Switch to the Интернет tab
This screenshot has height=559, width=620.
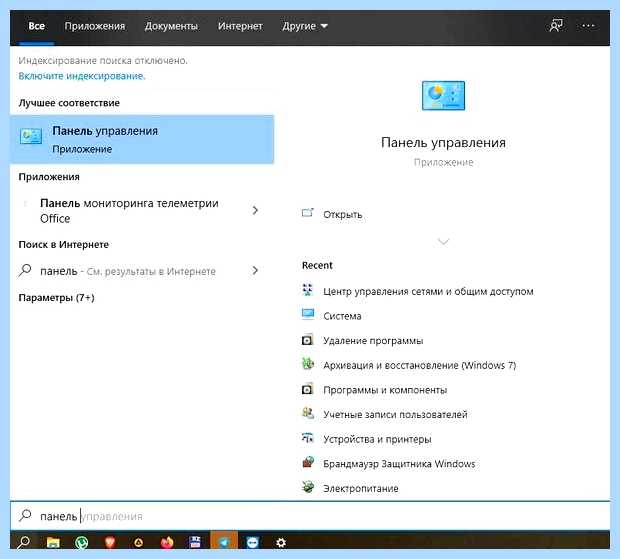(240, 26)
